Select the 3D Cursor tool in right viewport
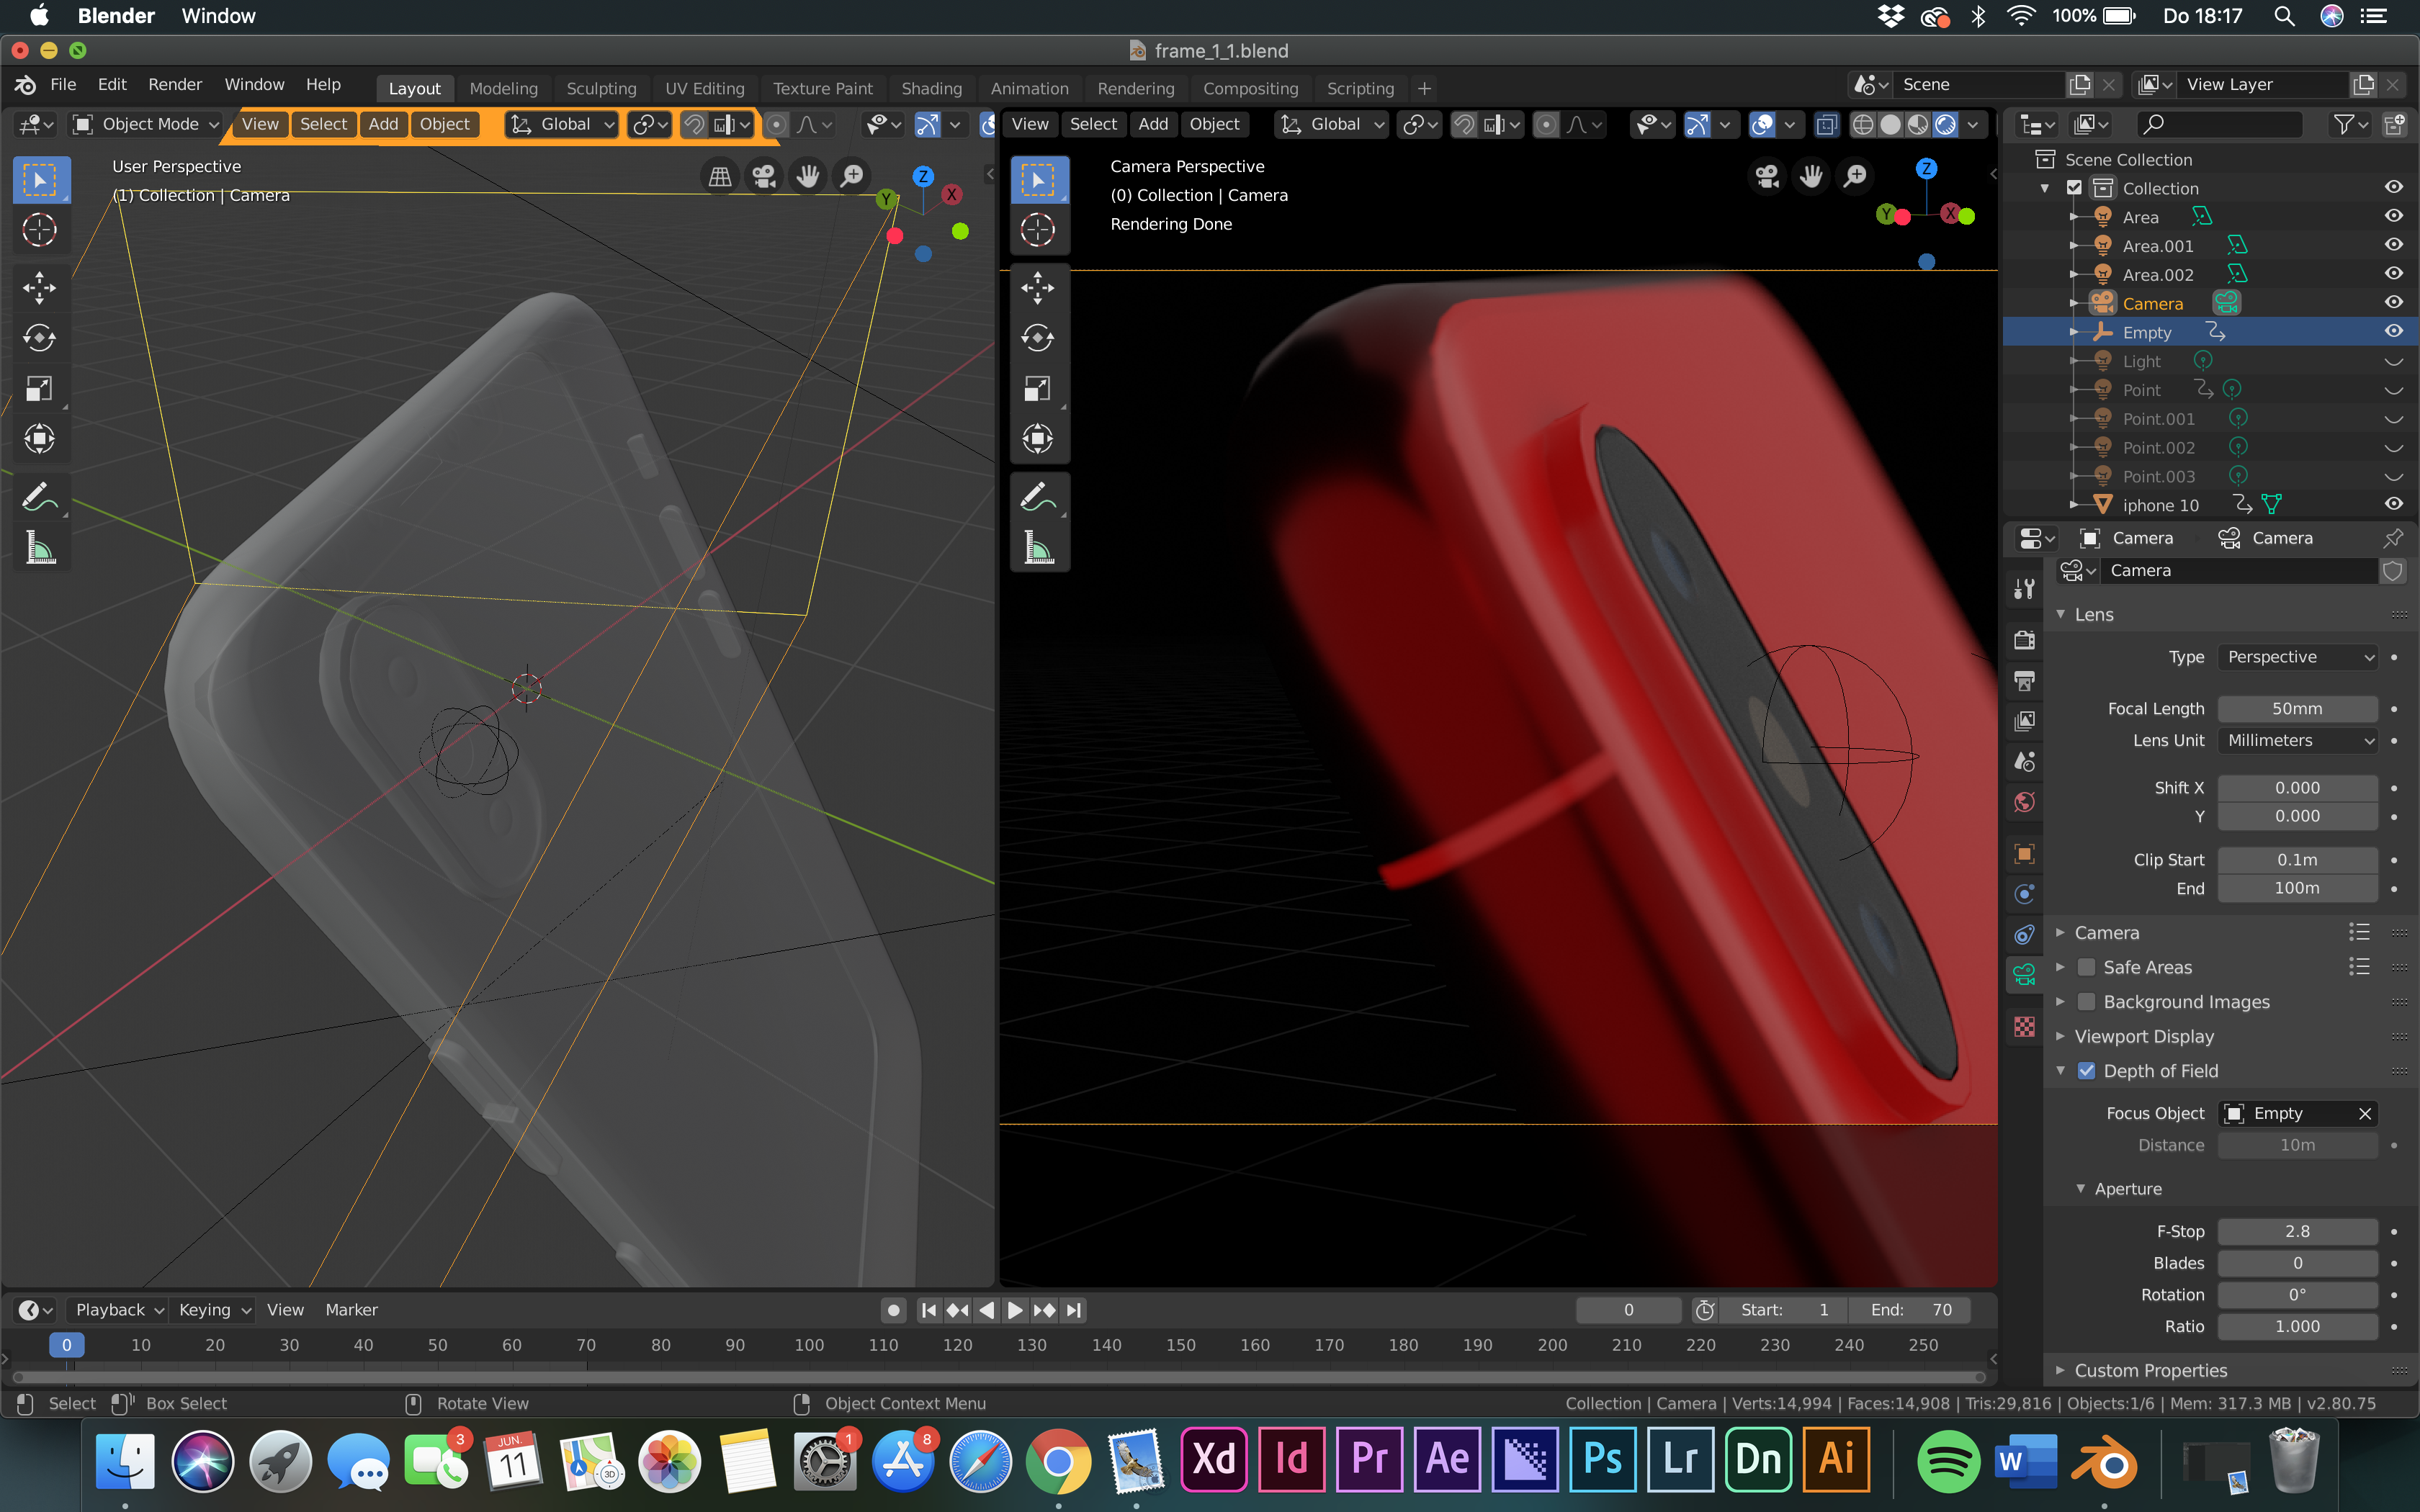 tap(1038, 230)
